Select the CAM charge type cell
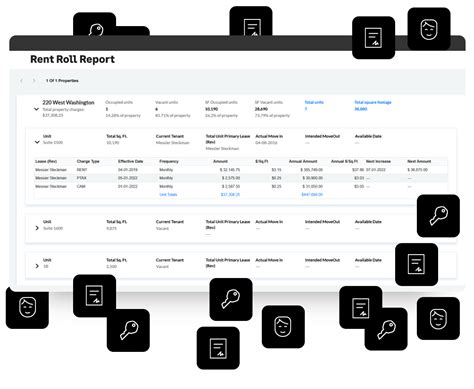The height and width of the screenshot is (389, 474). pyautogui.click(x=81, y=186)
